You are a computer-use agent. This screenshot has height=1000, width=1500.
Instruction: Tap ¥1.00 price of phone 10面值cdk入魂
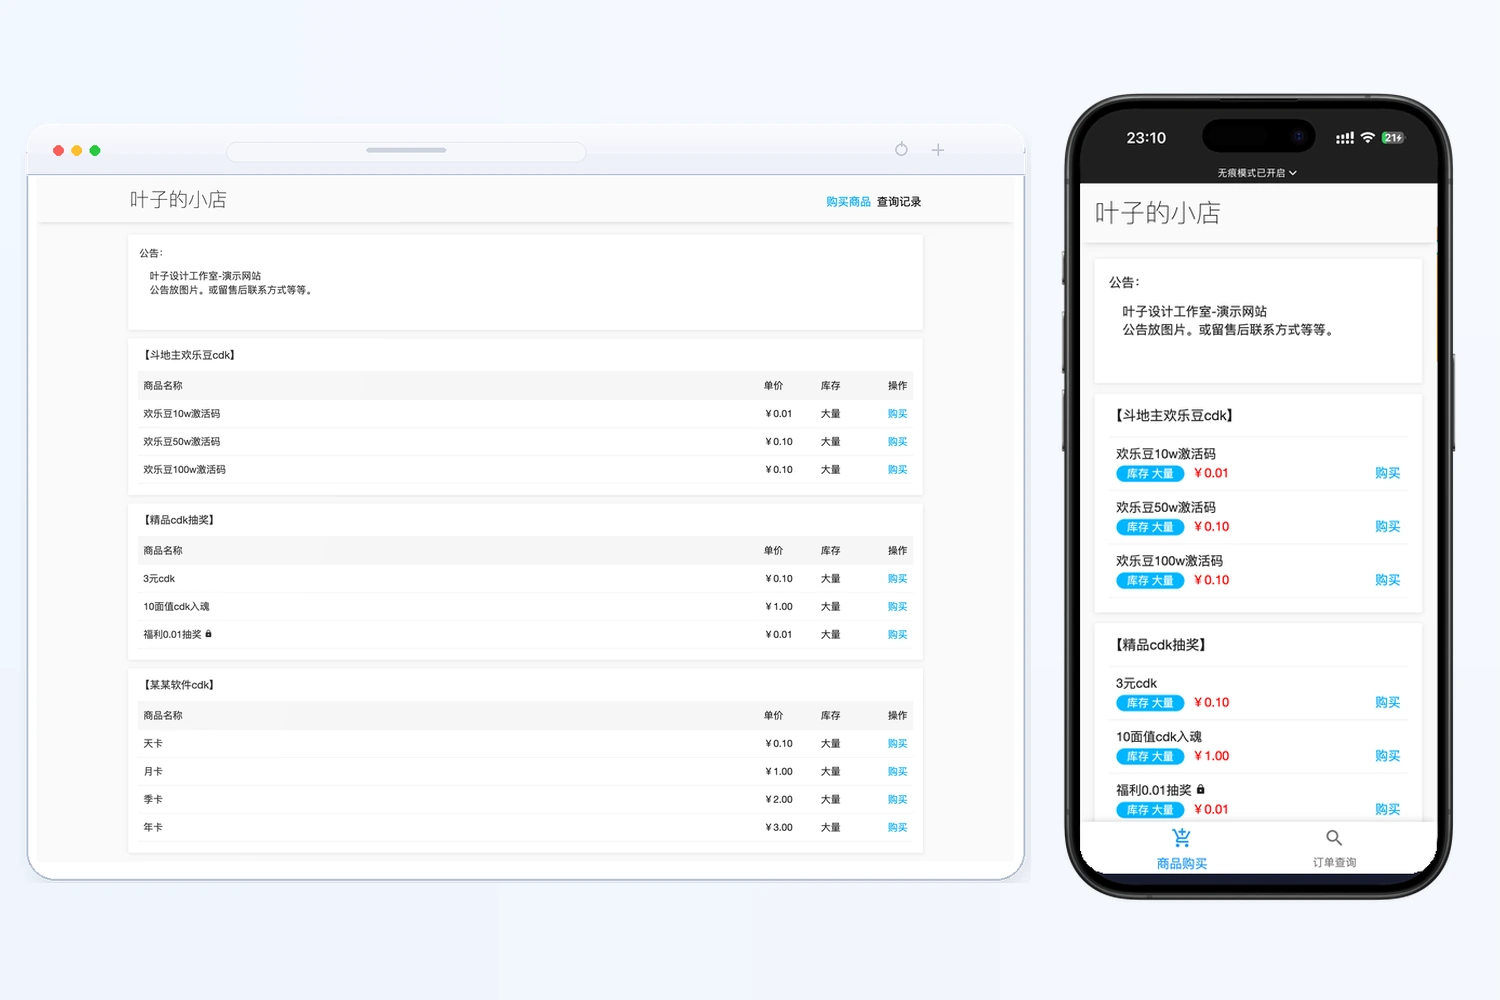1211,756
